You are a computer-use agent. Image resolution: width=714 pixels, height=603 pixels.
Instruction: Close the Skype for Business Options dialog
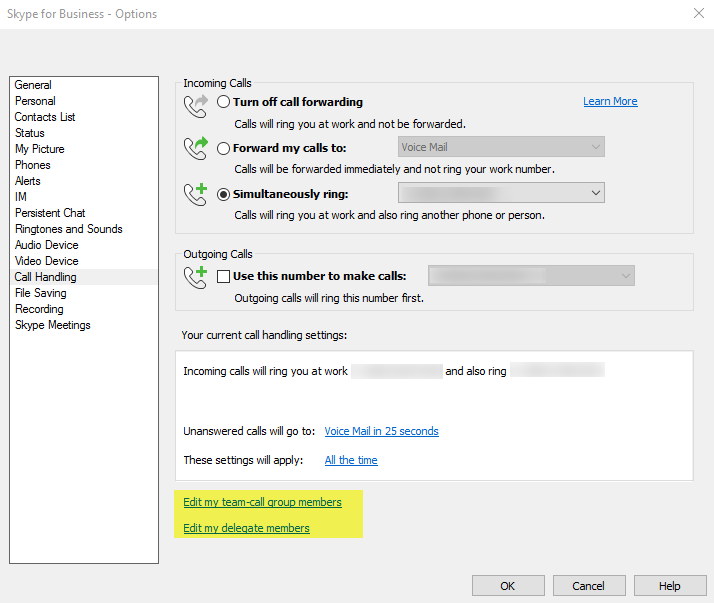click(x=699, y=13)
